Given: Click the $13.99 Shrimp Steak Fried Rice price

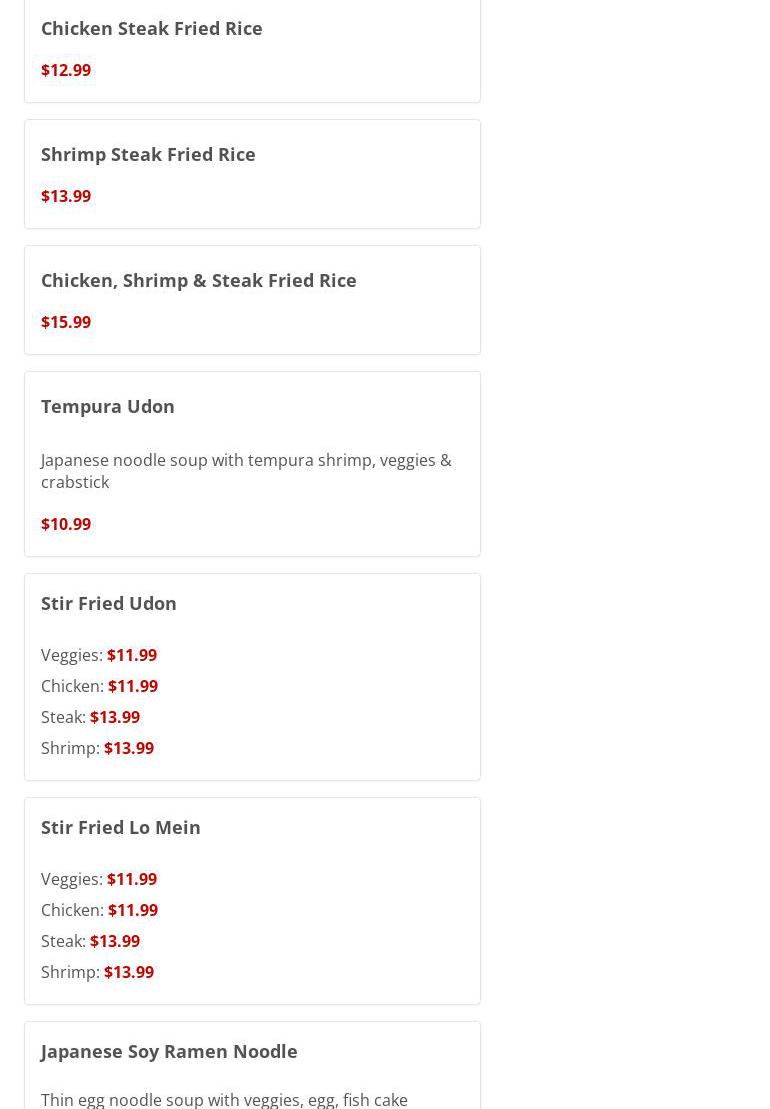Looking at the screenshot, I should 66,196.
